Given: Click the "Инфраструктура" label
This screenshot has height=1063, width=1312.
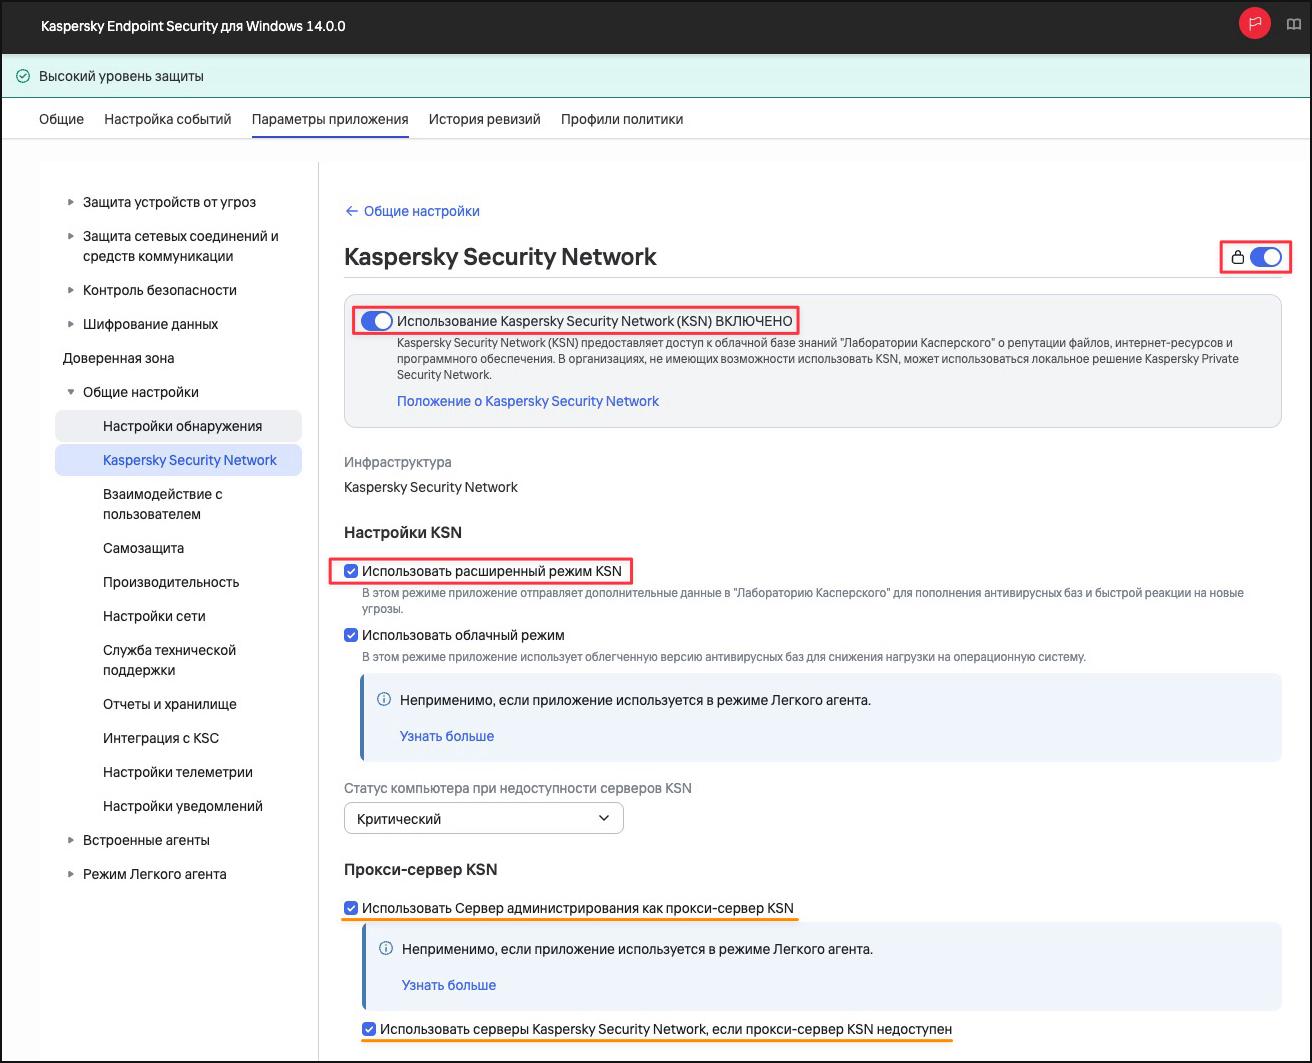Looking at the screenshot, I should coord(398,462).
